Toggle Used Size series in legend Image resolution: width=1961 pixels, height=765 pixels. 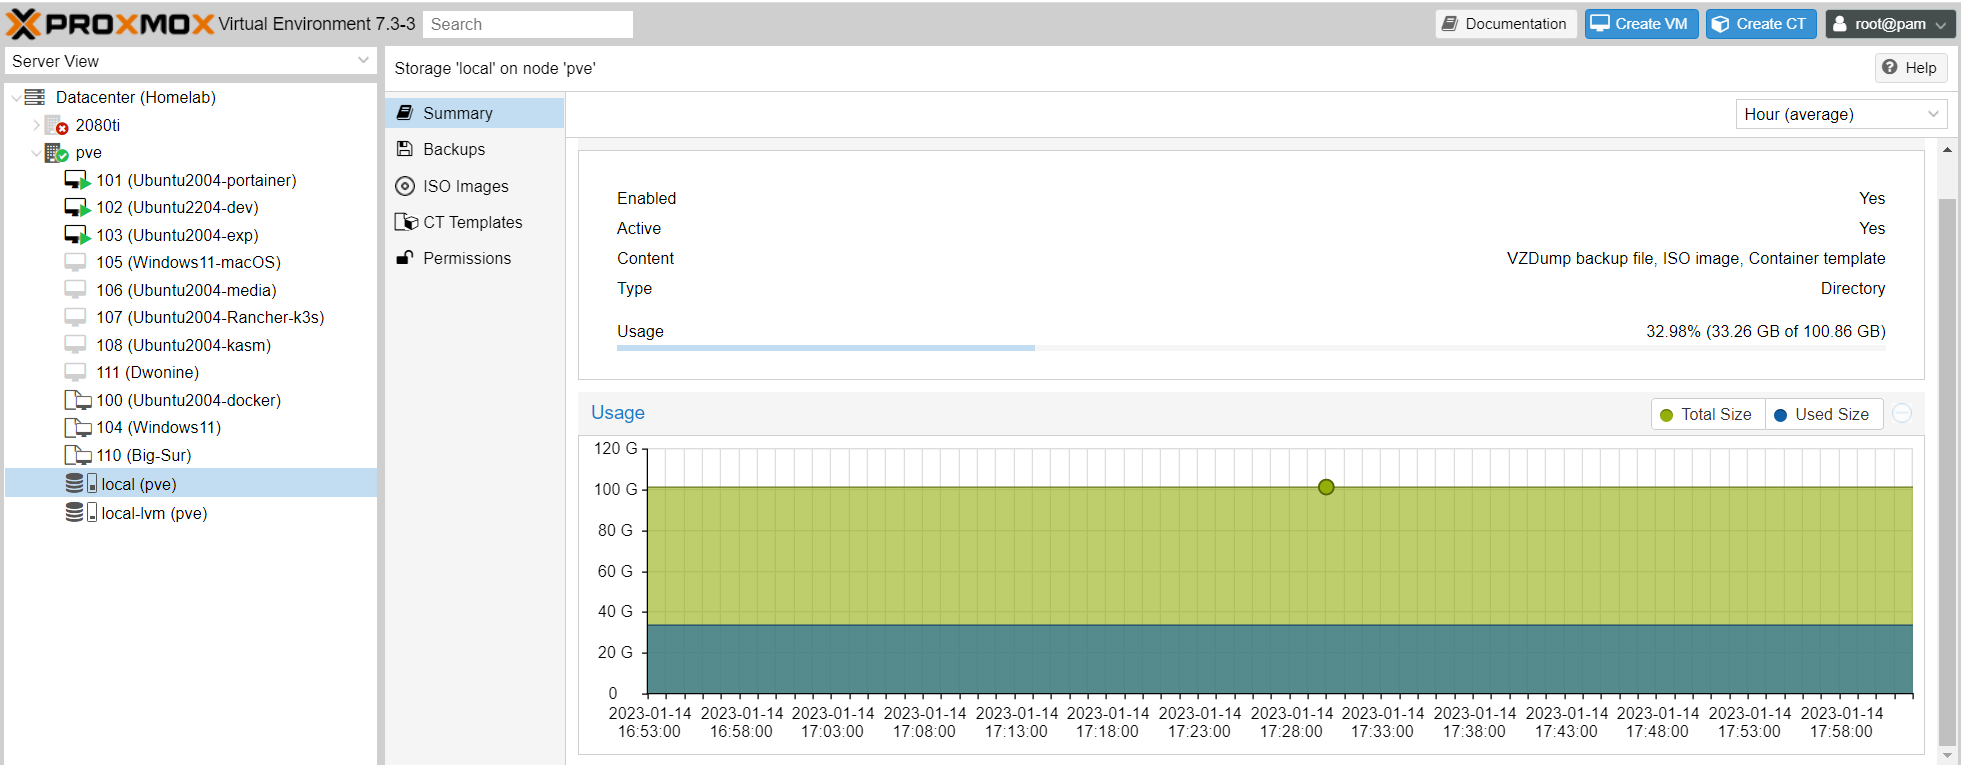tap(1823, 414)
